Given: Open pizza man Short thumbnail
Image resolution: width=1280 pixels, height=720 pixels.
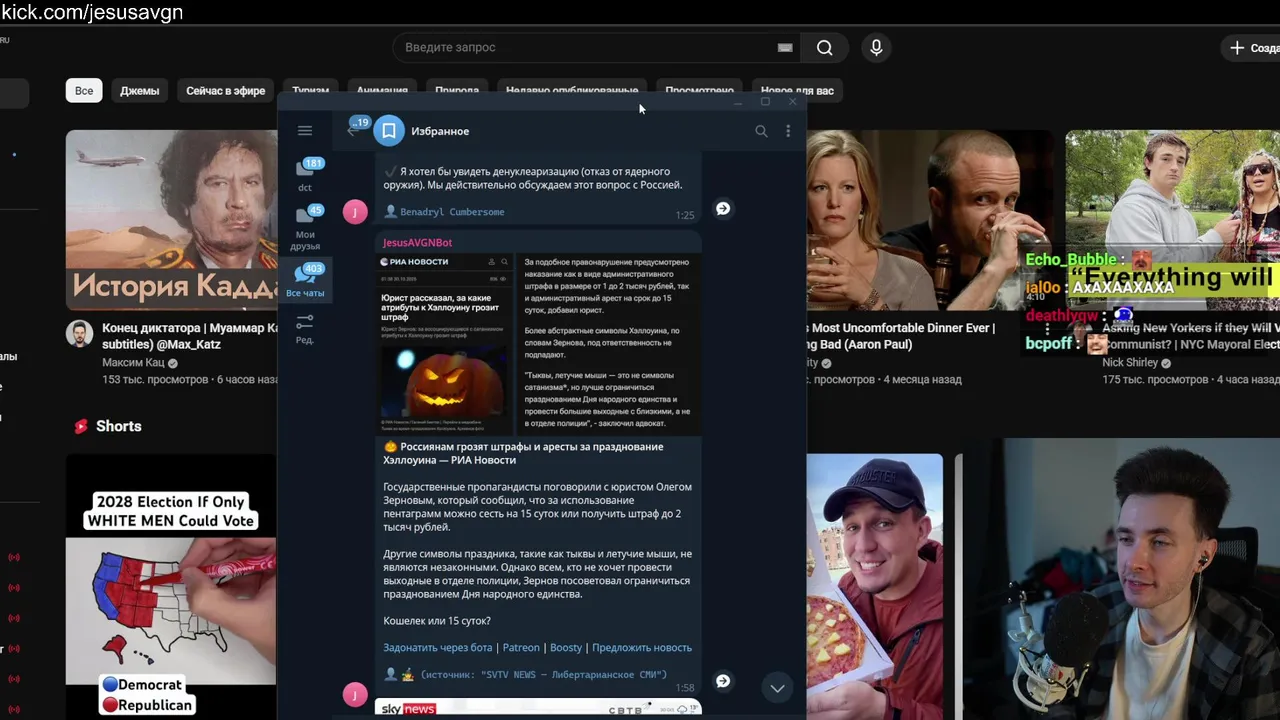Looking at the screenshot, I should click(874, 586).
